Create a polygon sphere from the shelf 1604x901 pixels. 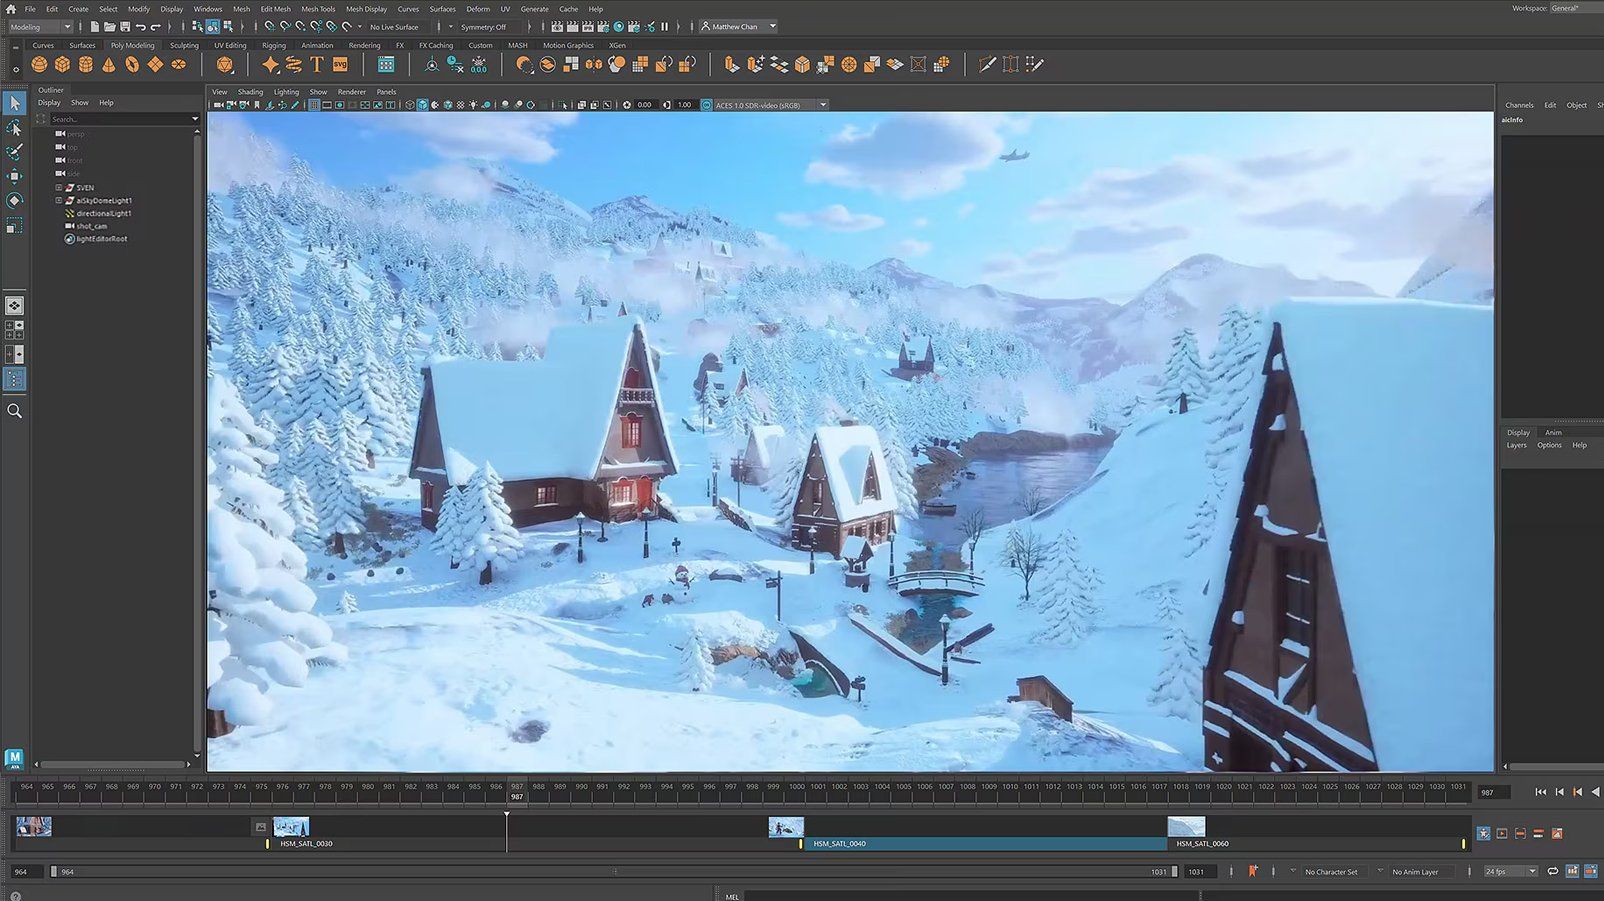point(38,64)
